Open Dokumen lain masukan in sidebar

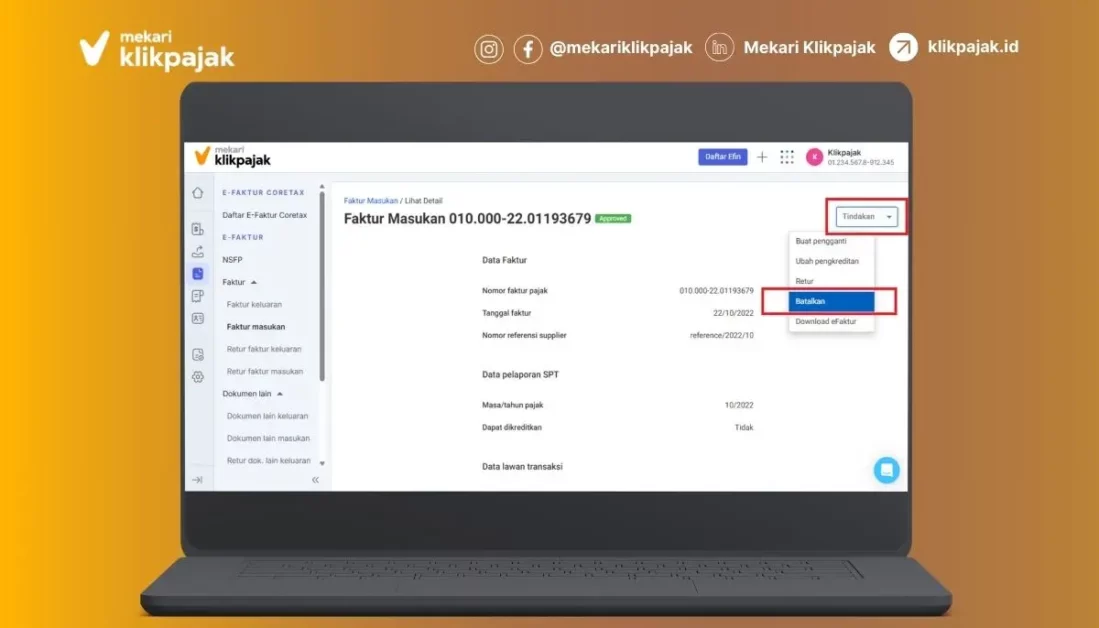pos(268,439)
